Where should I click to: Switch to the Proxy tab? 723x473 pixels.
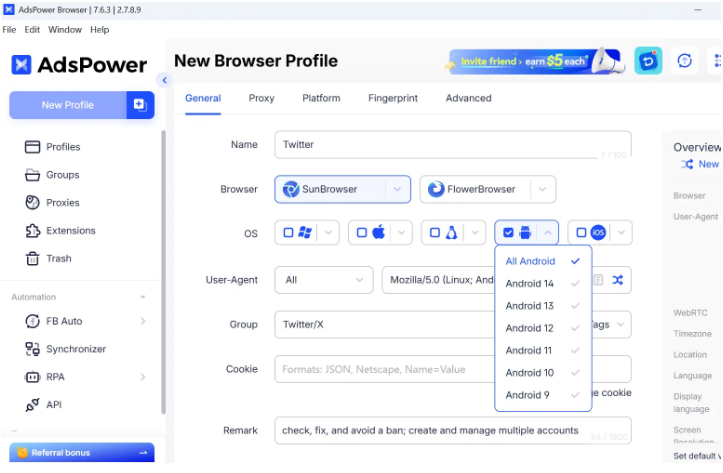pyautogui.click(x=261, y=98)
